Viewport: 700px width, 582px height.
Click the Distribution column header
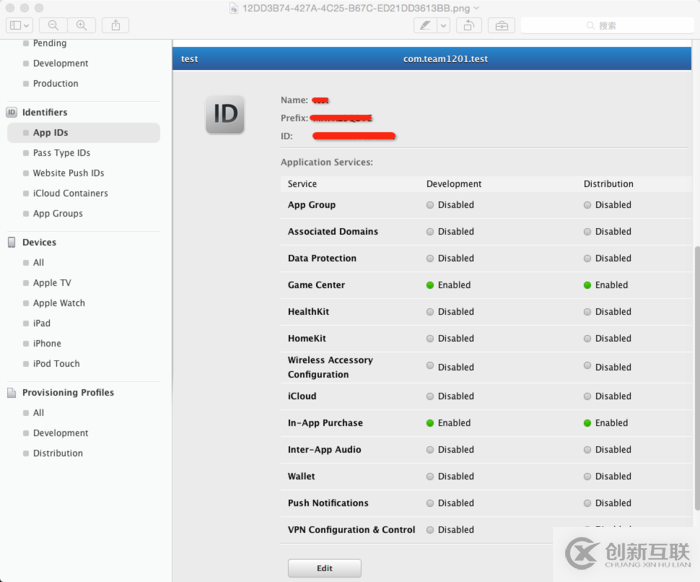(608, 184)
